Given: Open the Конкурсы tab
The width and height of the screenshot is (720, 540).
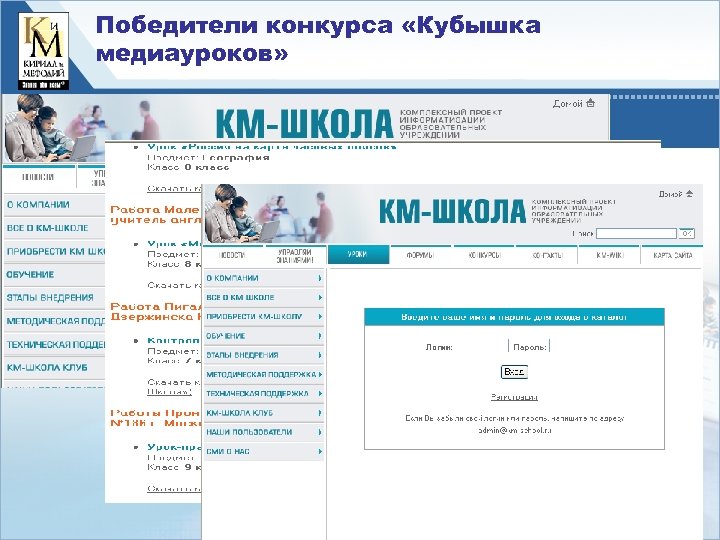Looking at the screenshot, I should click(484, 255).
